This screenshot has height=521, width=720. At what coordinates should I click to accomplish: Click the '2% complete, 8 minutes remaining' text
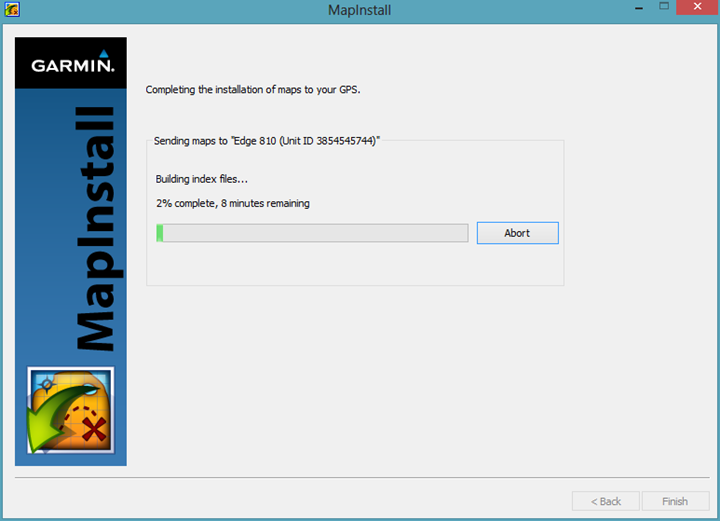coord(233,203)
